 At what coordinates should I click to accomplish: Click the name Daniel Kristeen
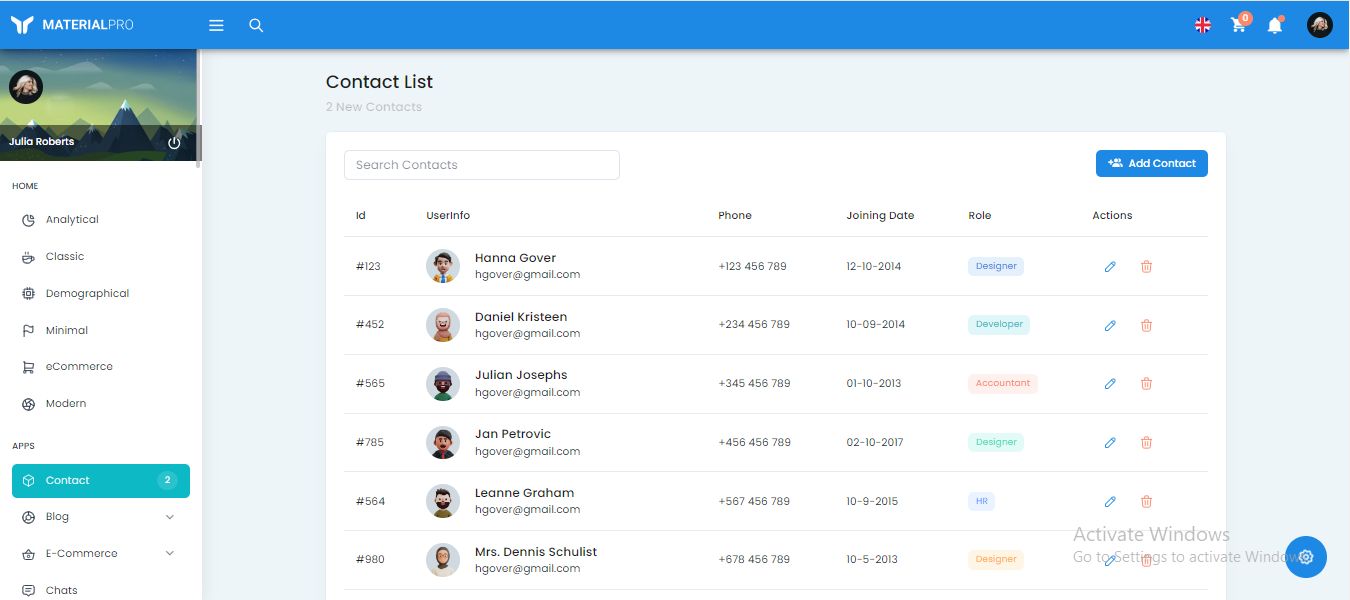[521, 317]
